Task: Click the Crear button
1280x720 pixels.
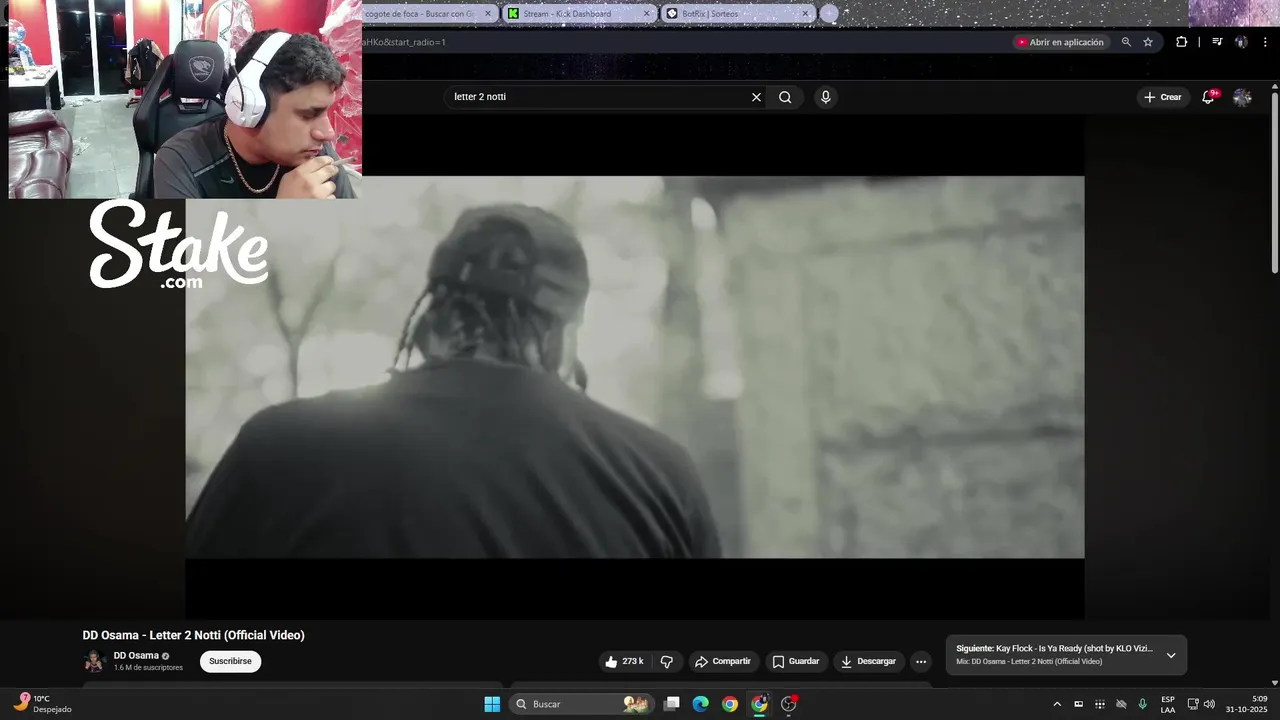Action: click(x=1163, y=97)
